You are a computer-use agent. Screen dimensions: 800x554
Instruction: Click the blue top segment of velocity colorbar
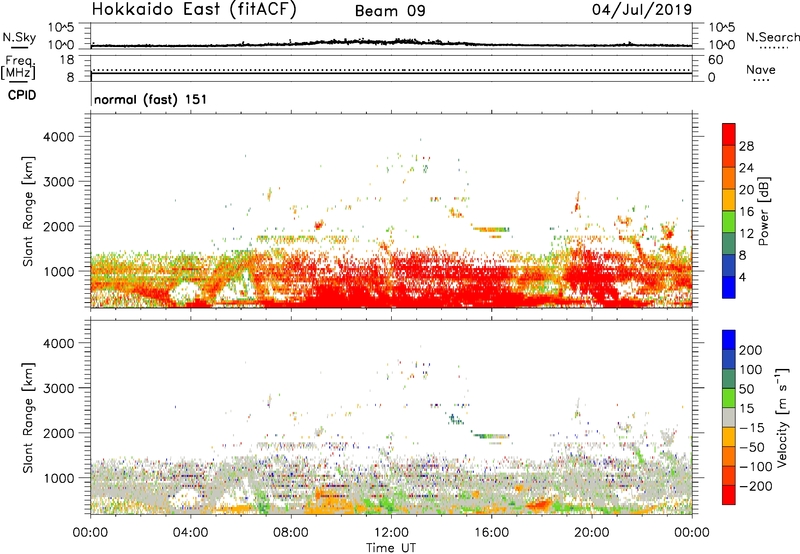point(729,340)
